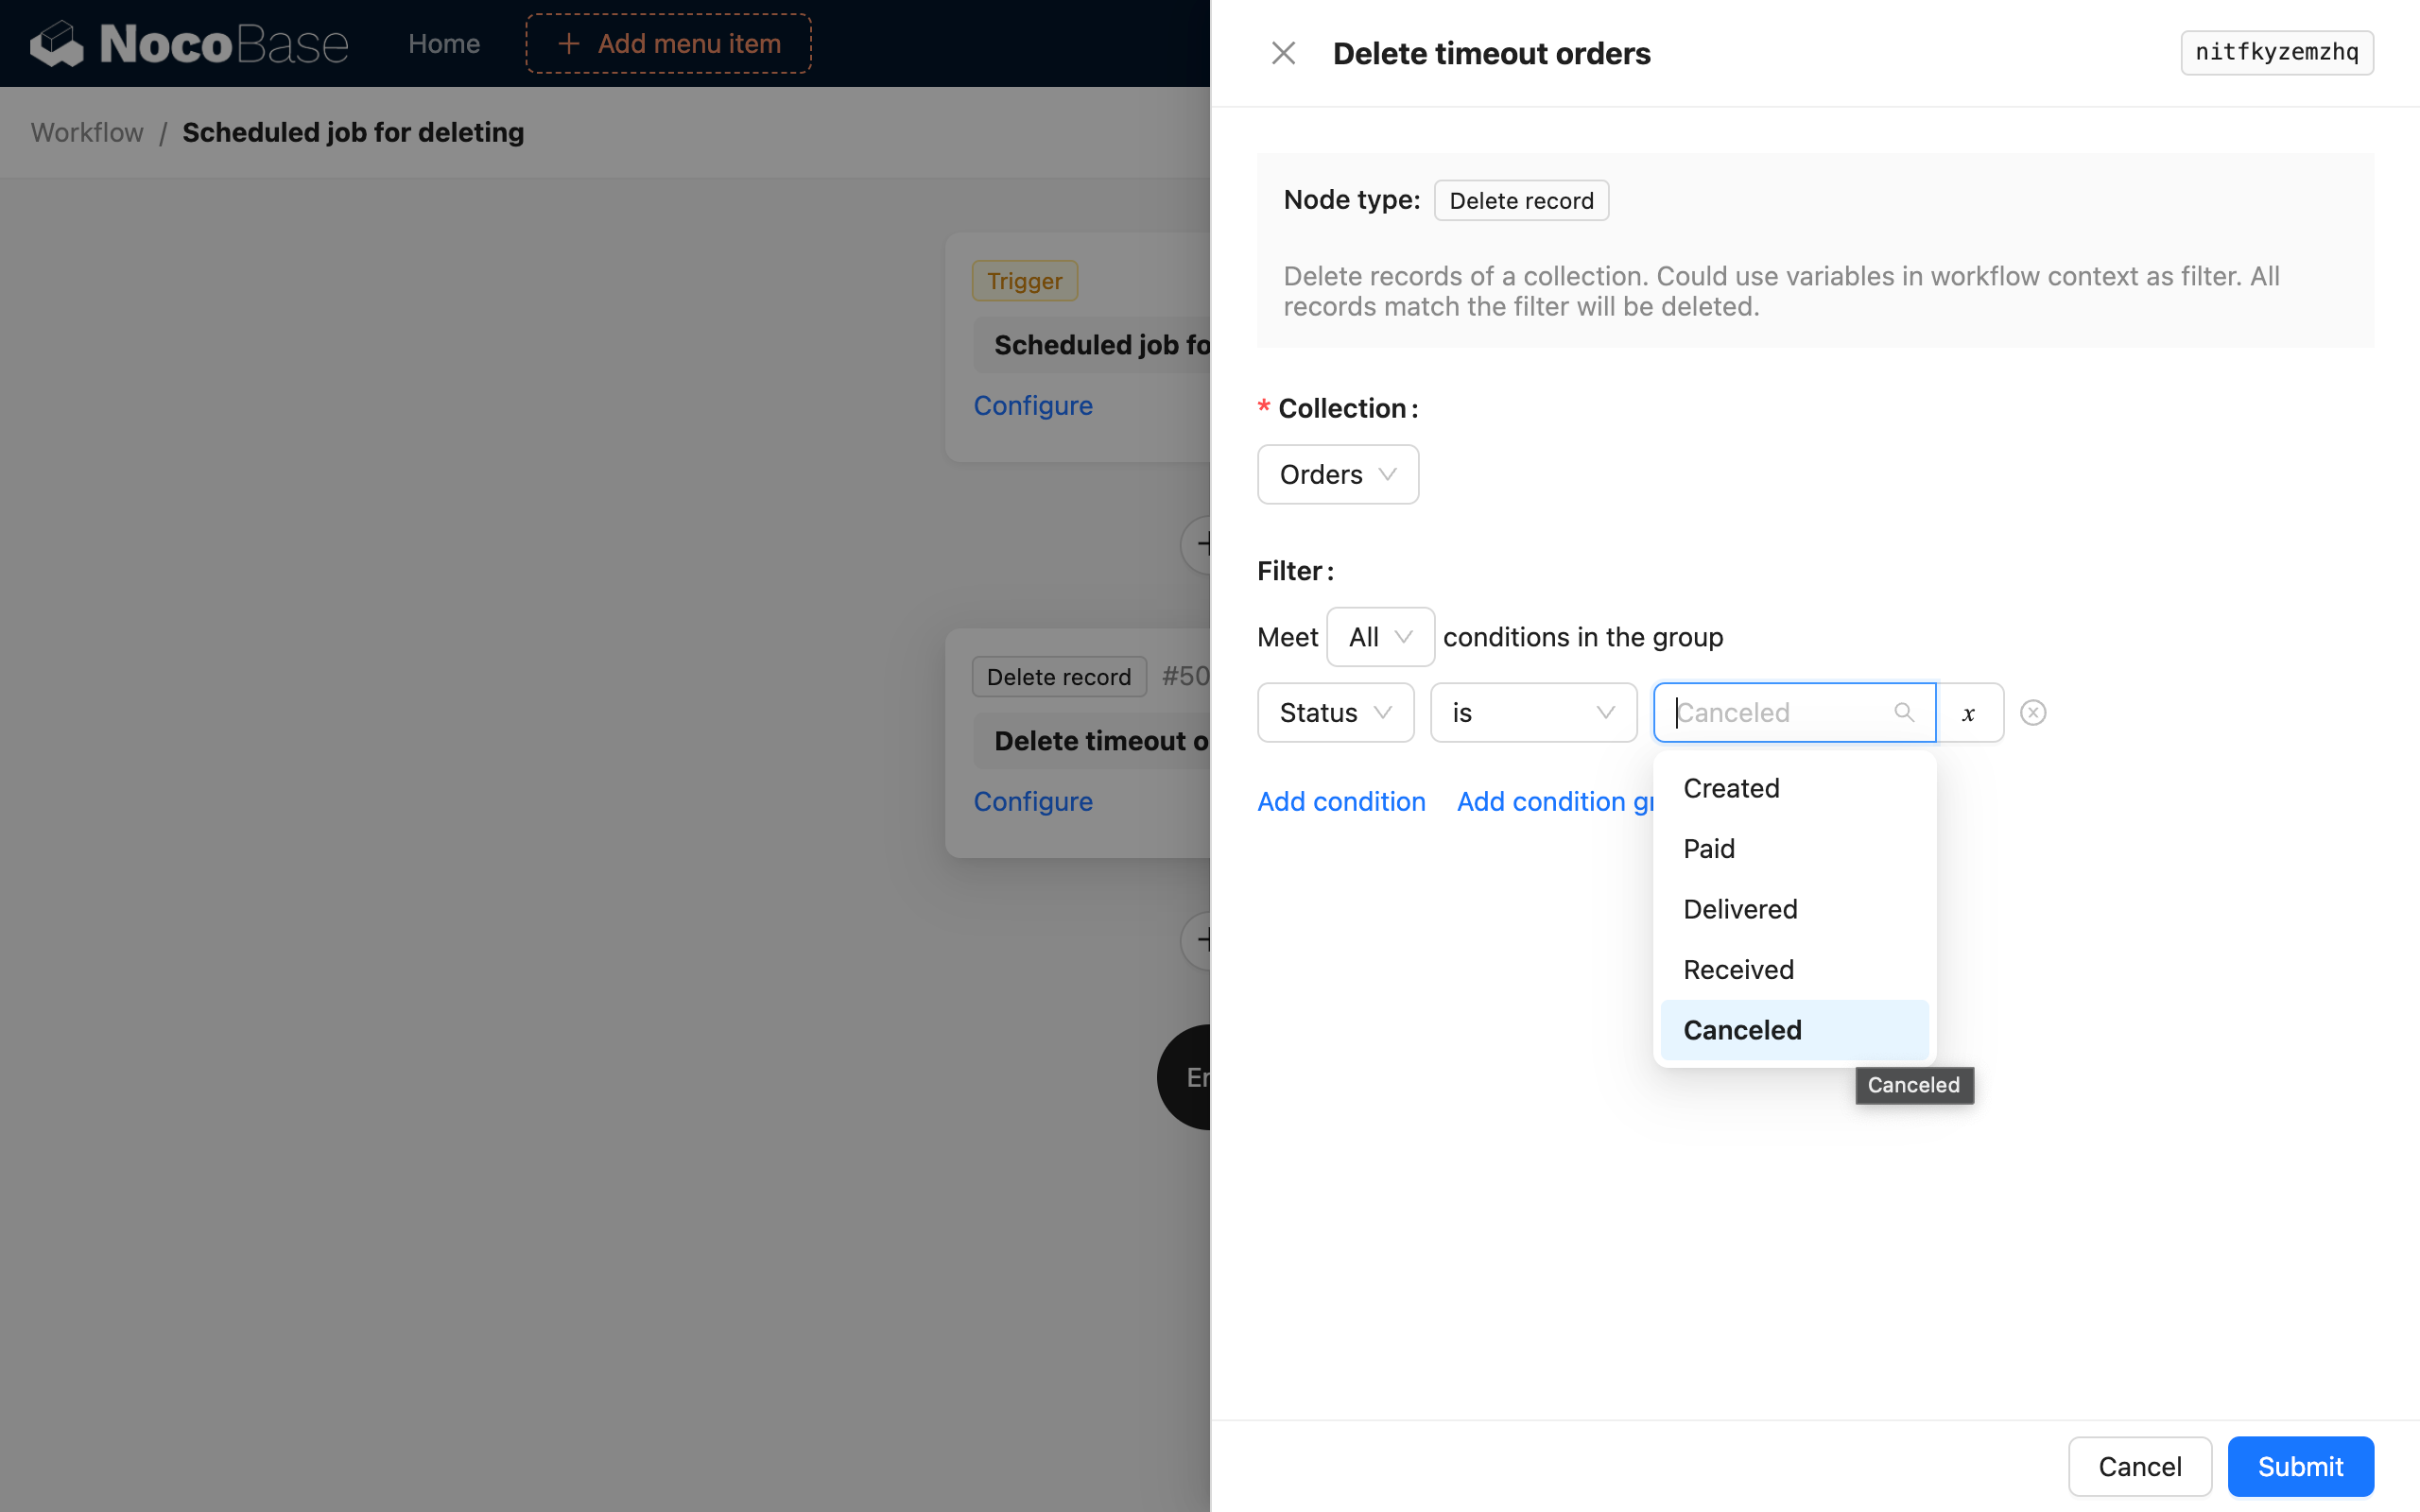Viewport: 2420px width, 1512px height.
Task: Select the Received option
Action: 1738,970
